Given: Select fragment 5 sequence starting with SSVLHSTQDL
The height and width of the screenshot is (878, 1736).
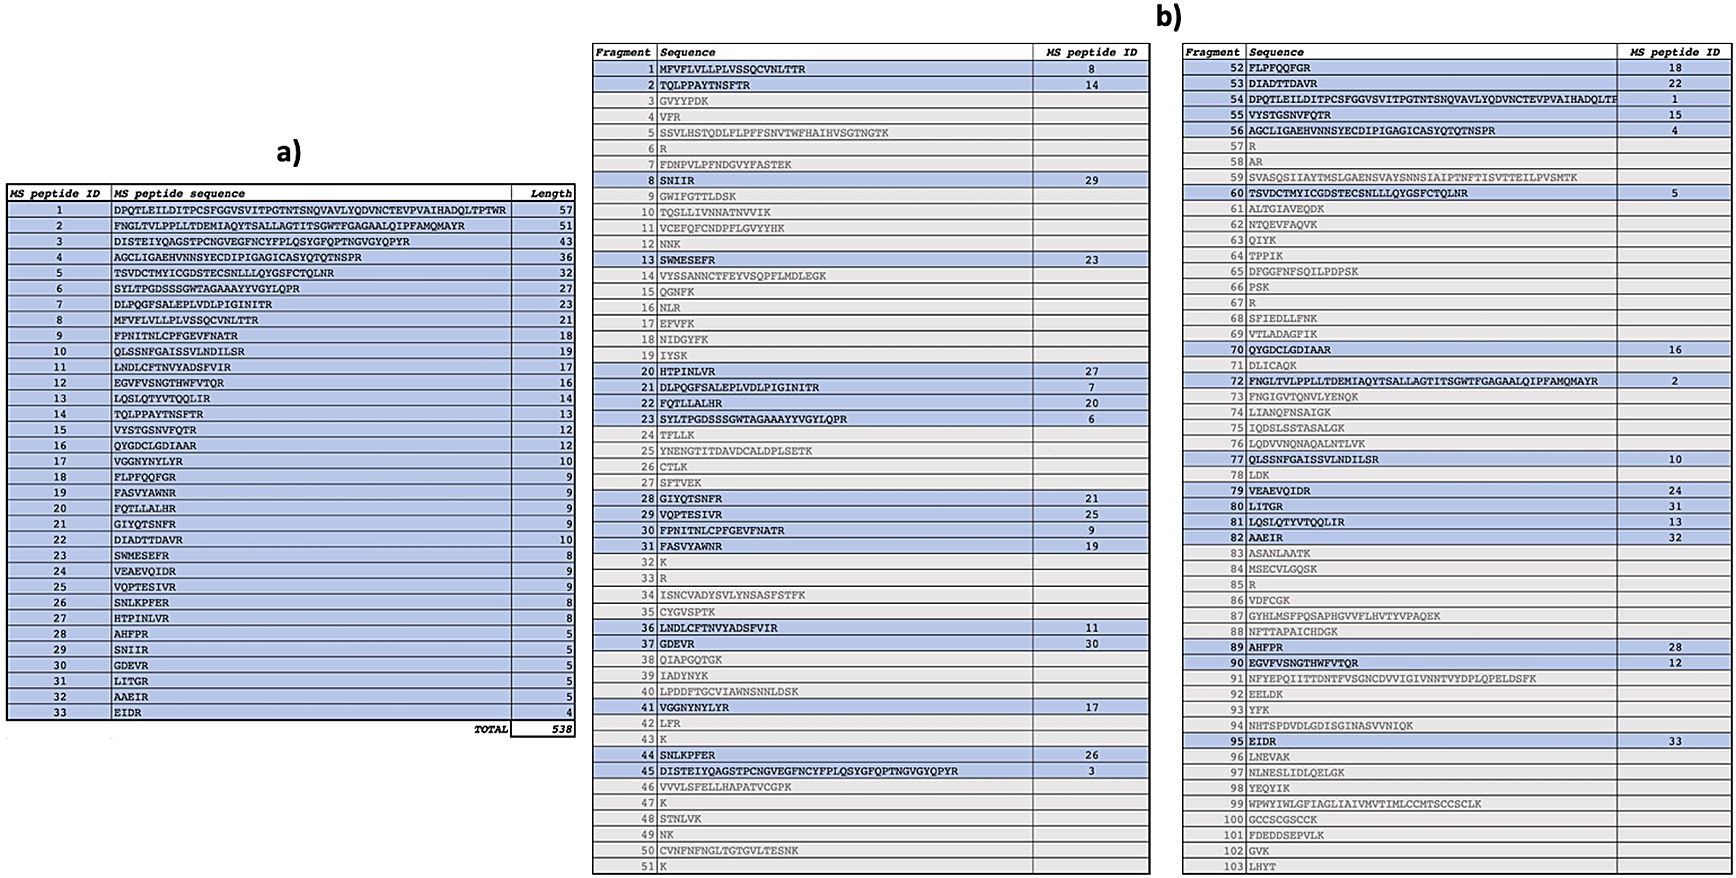Looking at the screenshot, I should click(x=773, y=133).
